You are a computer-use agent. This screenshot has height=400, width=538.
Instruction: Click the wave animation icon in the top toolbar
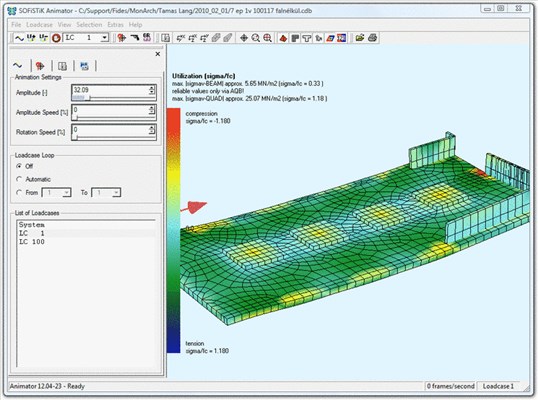coord(20,38)
